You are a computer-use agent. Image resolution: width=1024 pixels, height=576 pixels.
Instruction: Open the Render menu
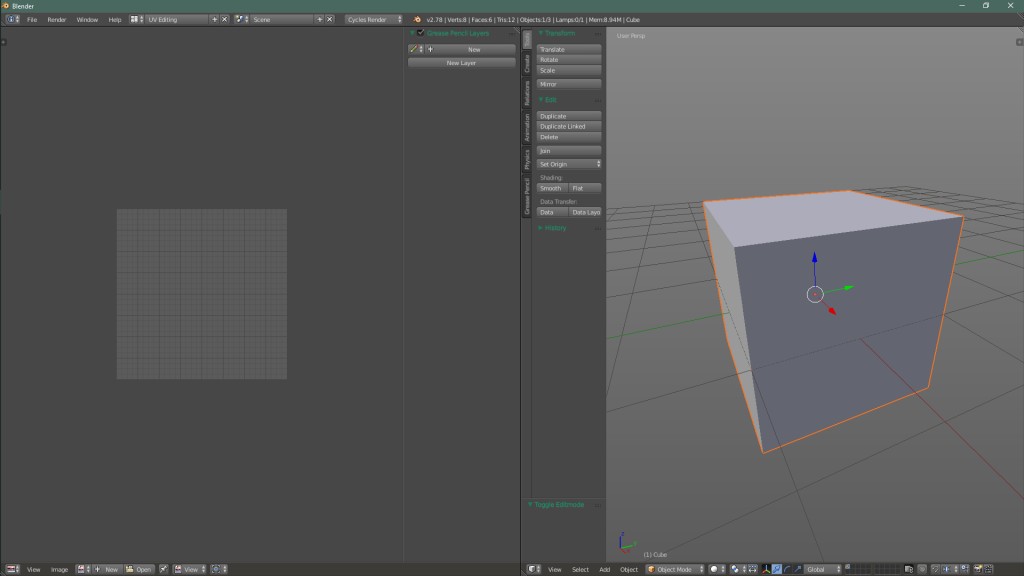pyautogui.click(x=58, y=18)
